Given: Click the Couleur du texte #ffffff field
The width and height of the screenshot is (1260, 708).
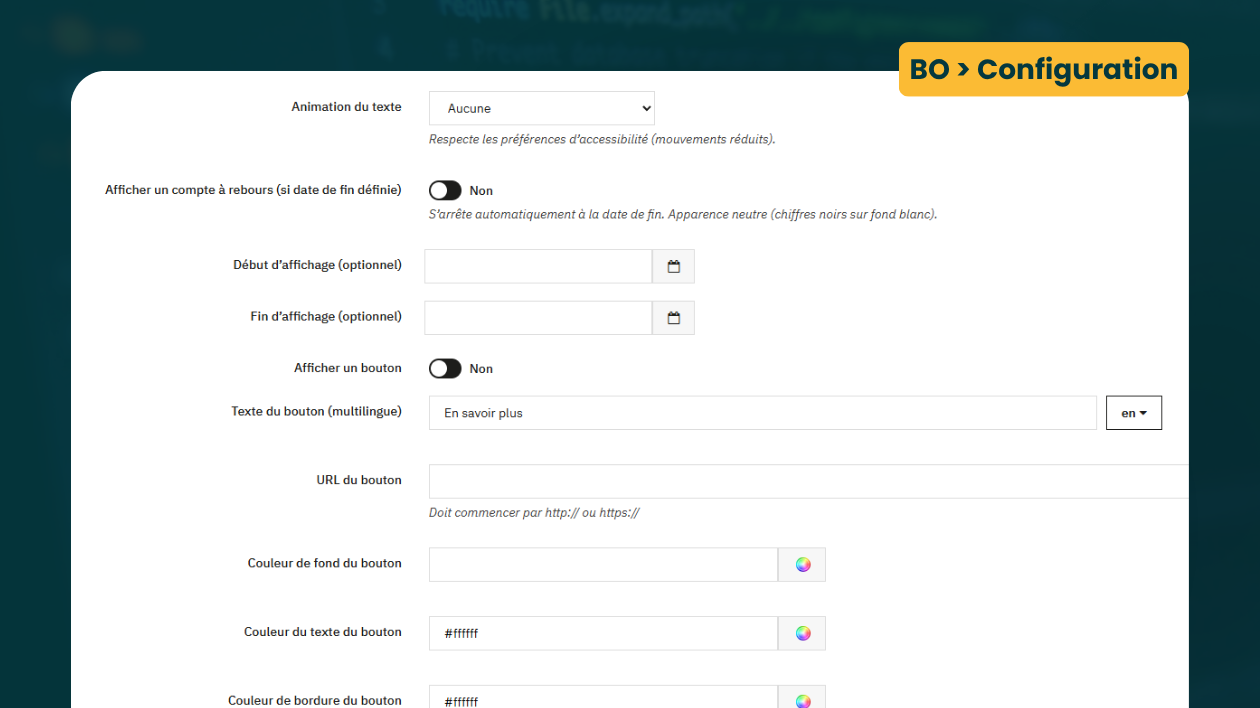Looking at the screenshot, I should click(x=603, y=633).
